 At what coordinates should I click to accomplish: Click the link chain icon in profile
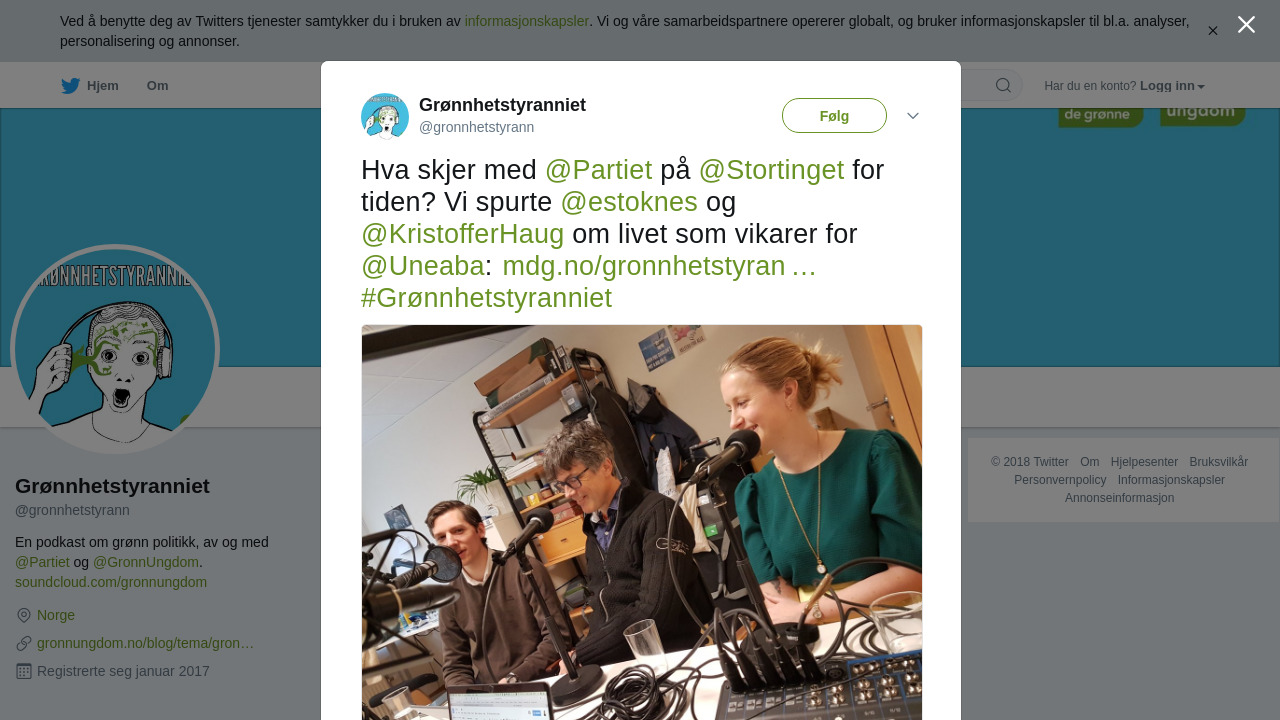(24, 643)
